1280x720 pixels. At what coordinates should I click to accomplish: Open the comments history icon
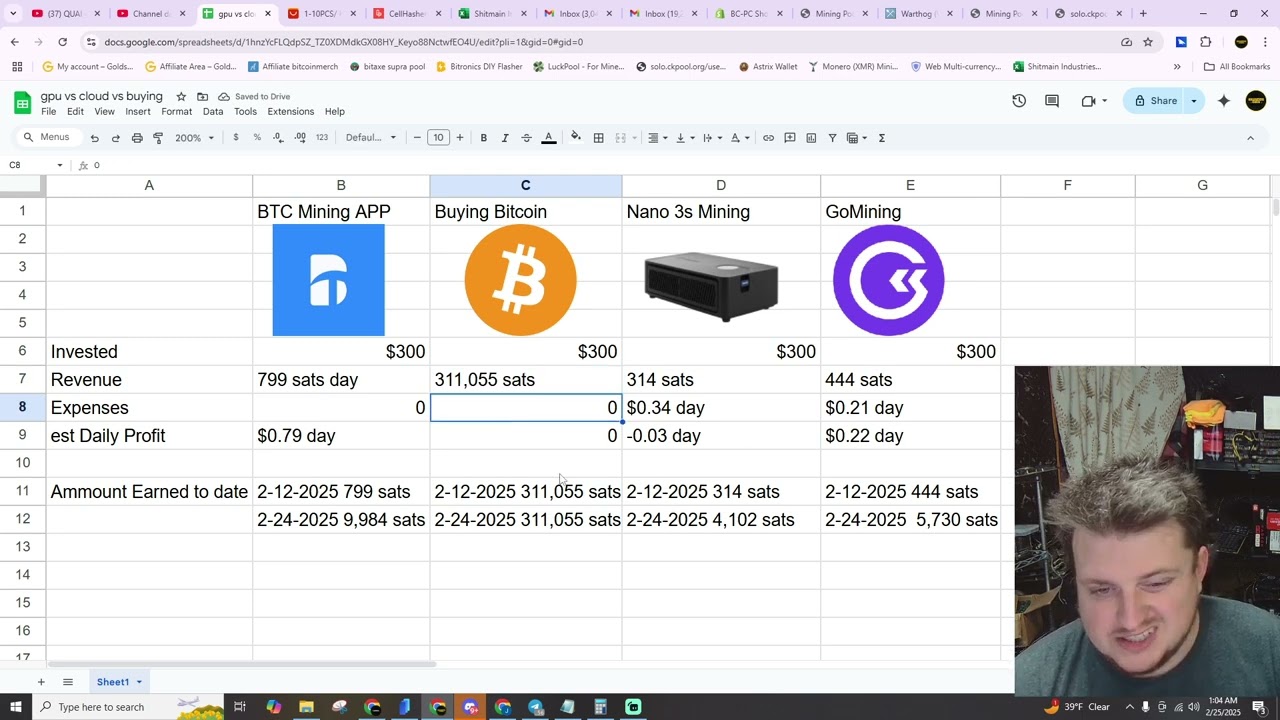(x=1052, y=101)
